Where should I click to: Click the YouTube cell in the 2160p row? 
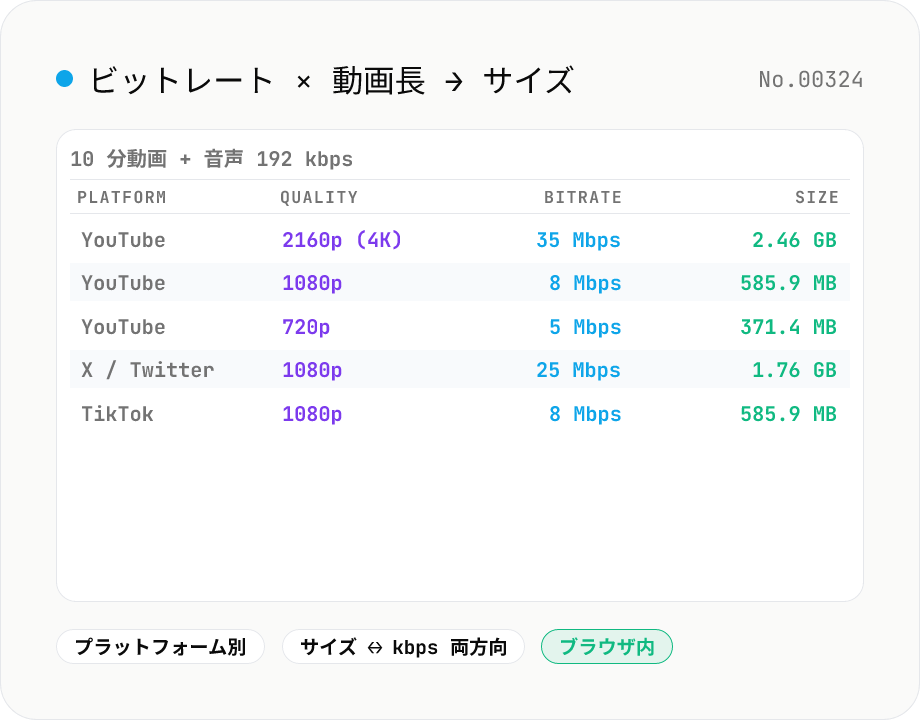(x=123, y=240)
